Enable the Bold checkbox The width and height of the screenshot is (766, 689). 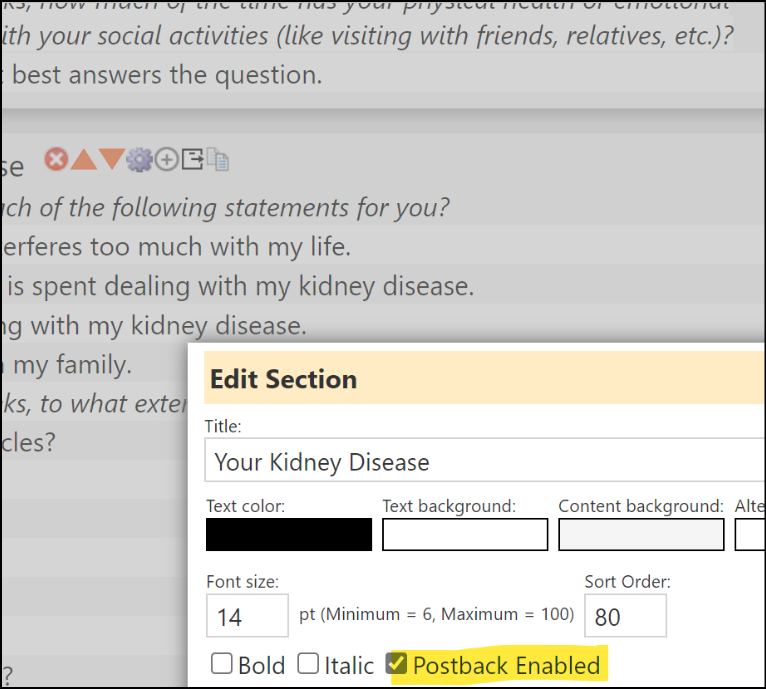(x=222, y=664)
